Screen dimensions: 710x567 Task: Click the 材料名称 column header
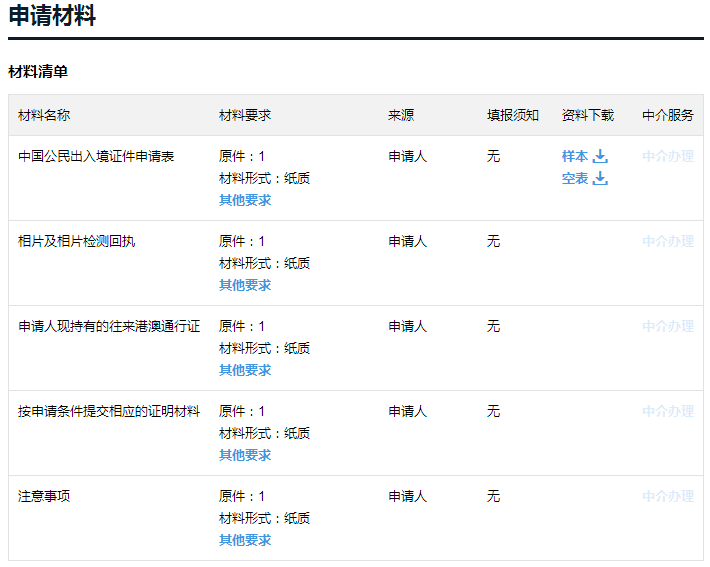pos(44,116)
